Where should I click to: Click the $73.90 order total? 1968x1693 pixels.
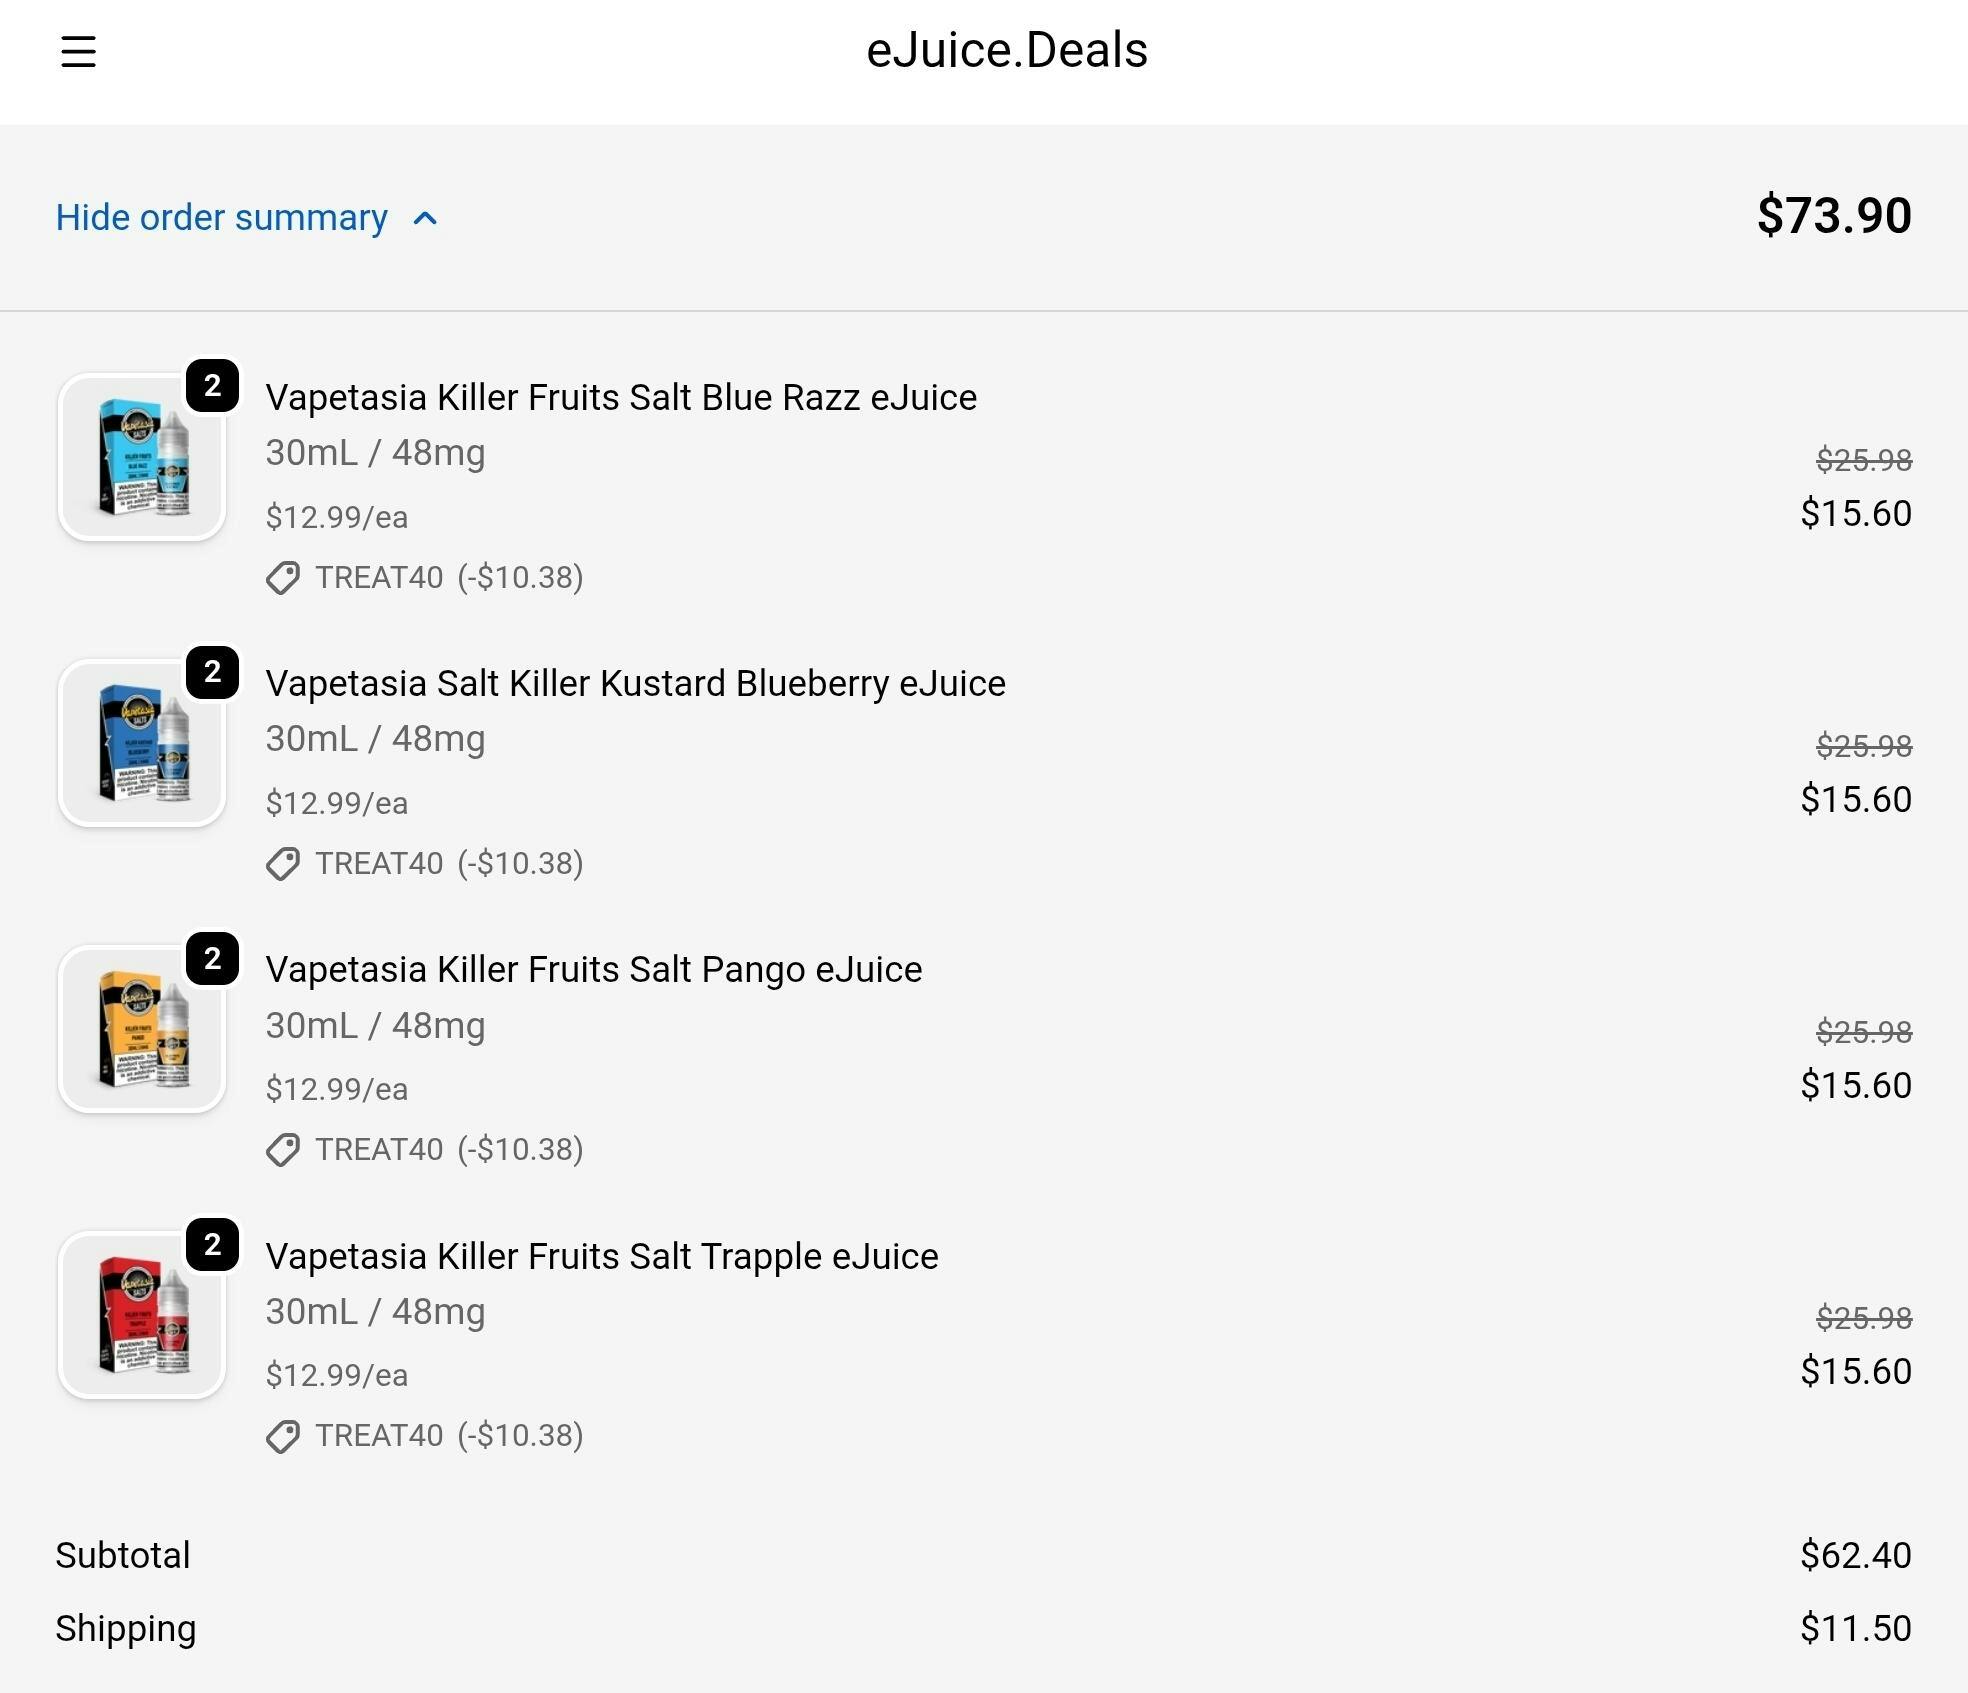coord(1833,216)
